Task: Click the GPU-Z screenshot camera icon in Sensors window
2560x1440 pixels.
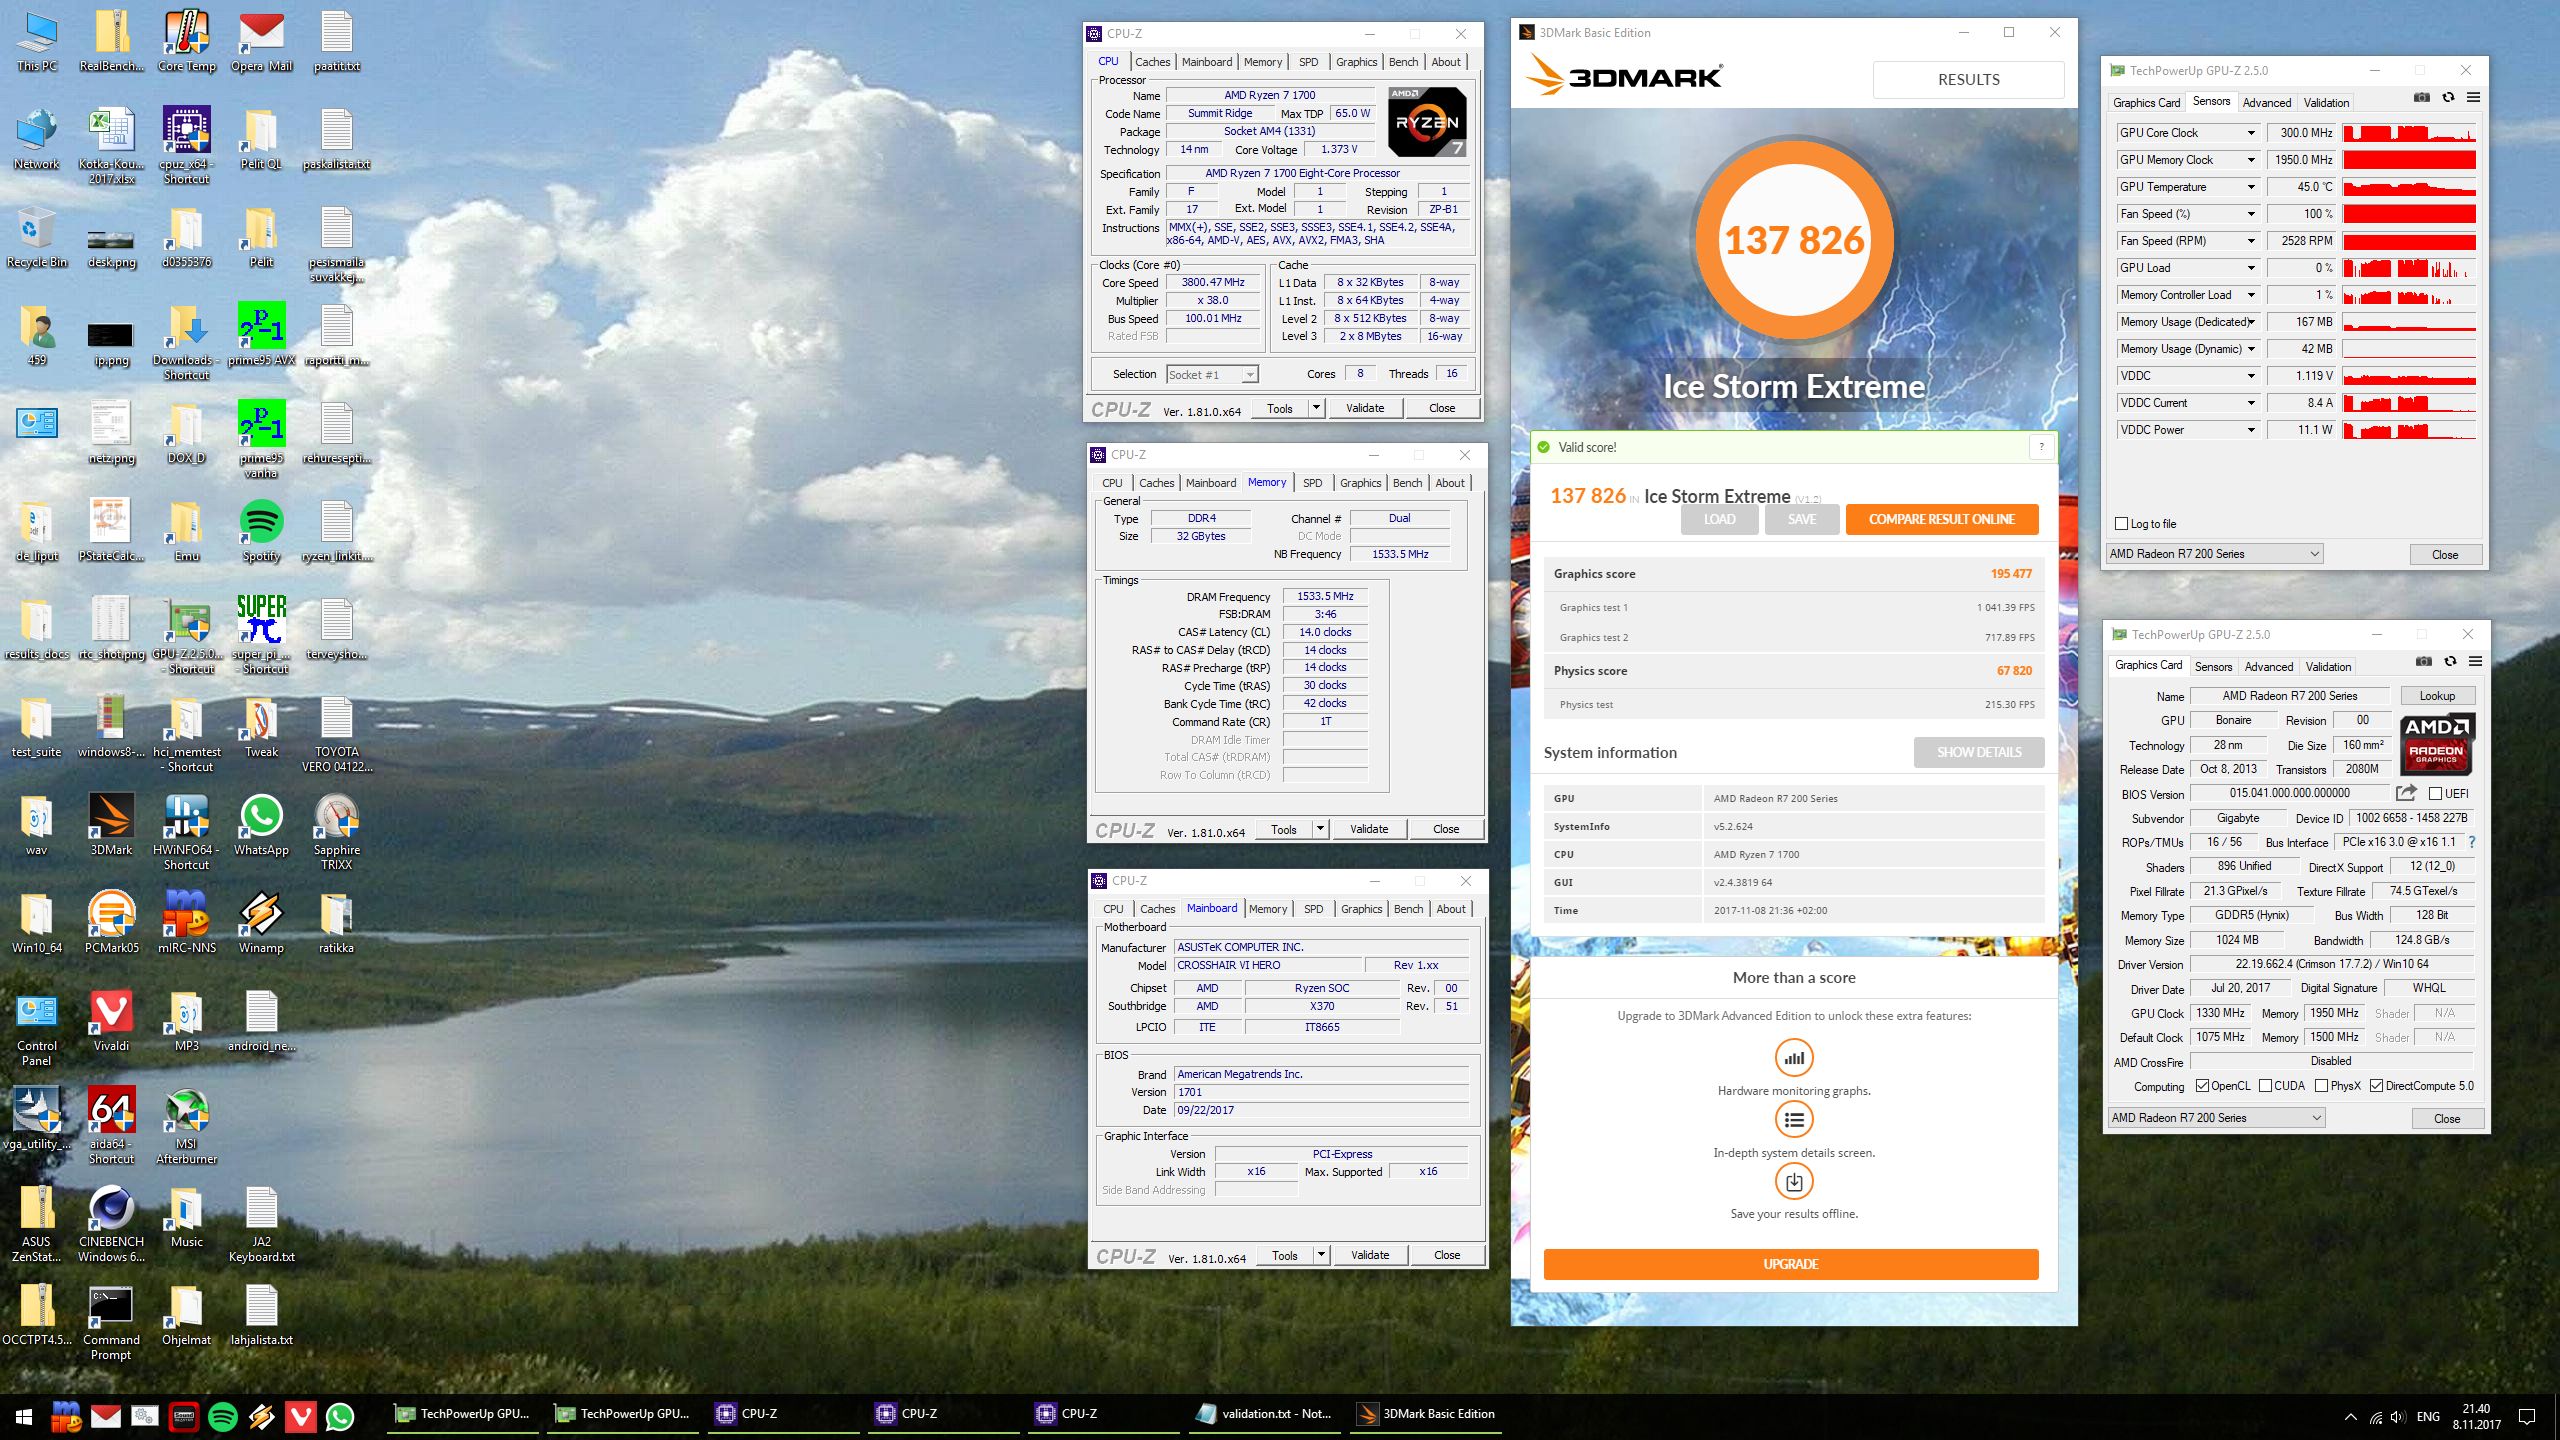Action: click(2421, 97)
